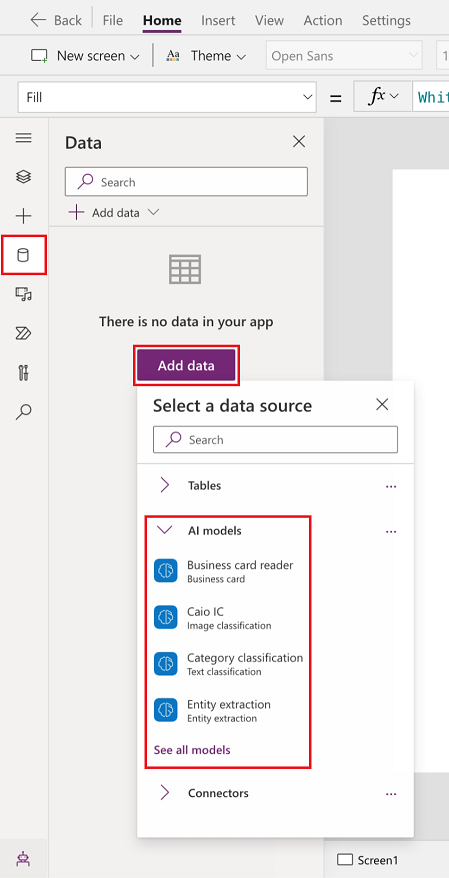Click the data source Search field
Image resolution: width=449 pixels, height=878 pixels.
point(275,440)
